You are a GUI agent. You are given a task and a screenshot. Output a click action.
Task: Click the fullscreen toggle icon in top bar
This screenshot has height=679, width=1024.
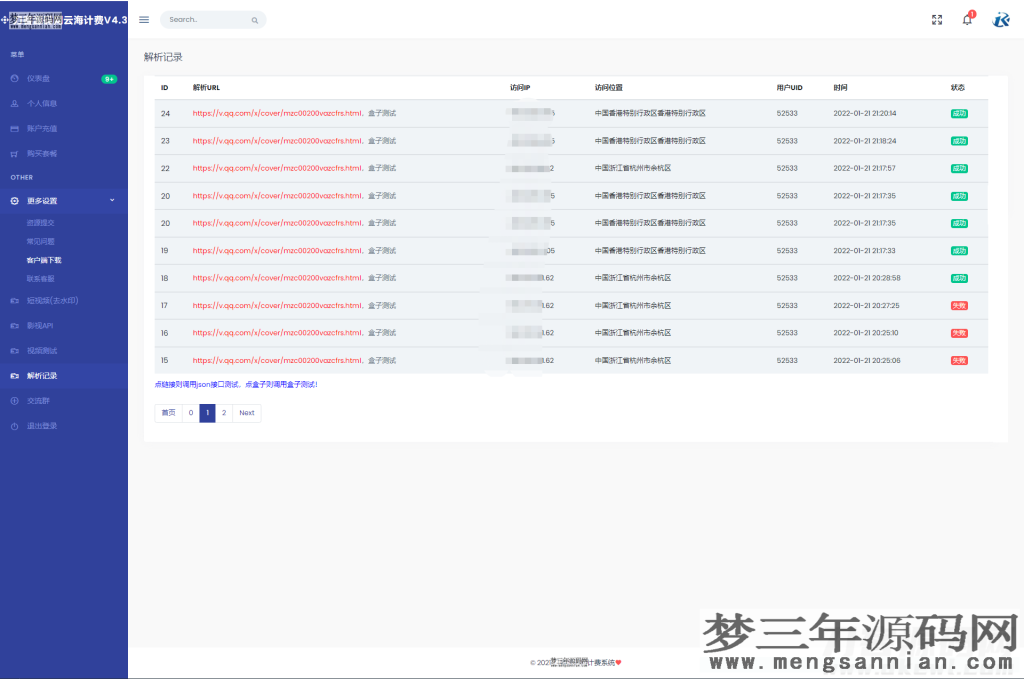937,18
